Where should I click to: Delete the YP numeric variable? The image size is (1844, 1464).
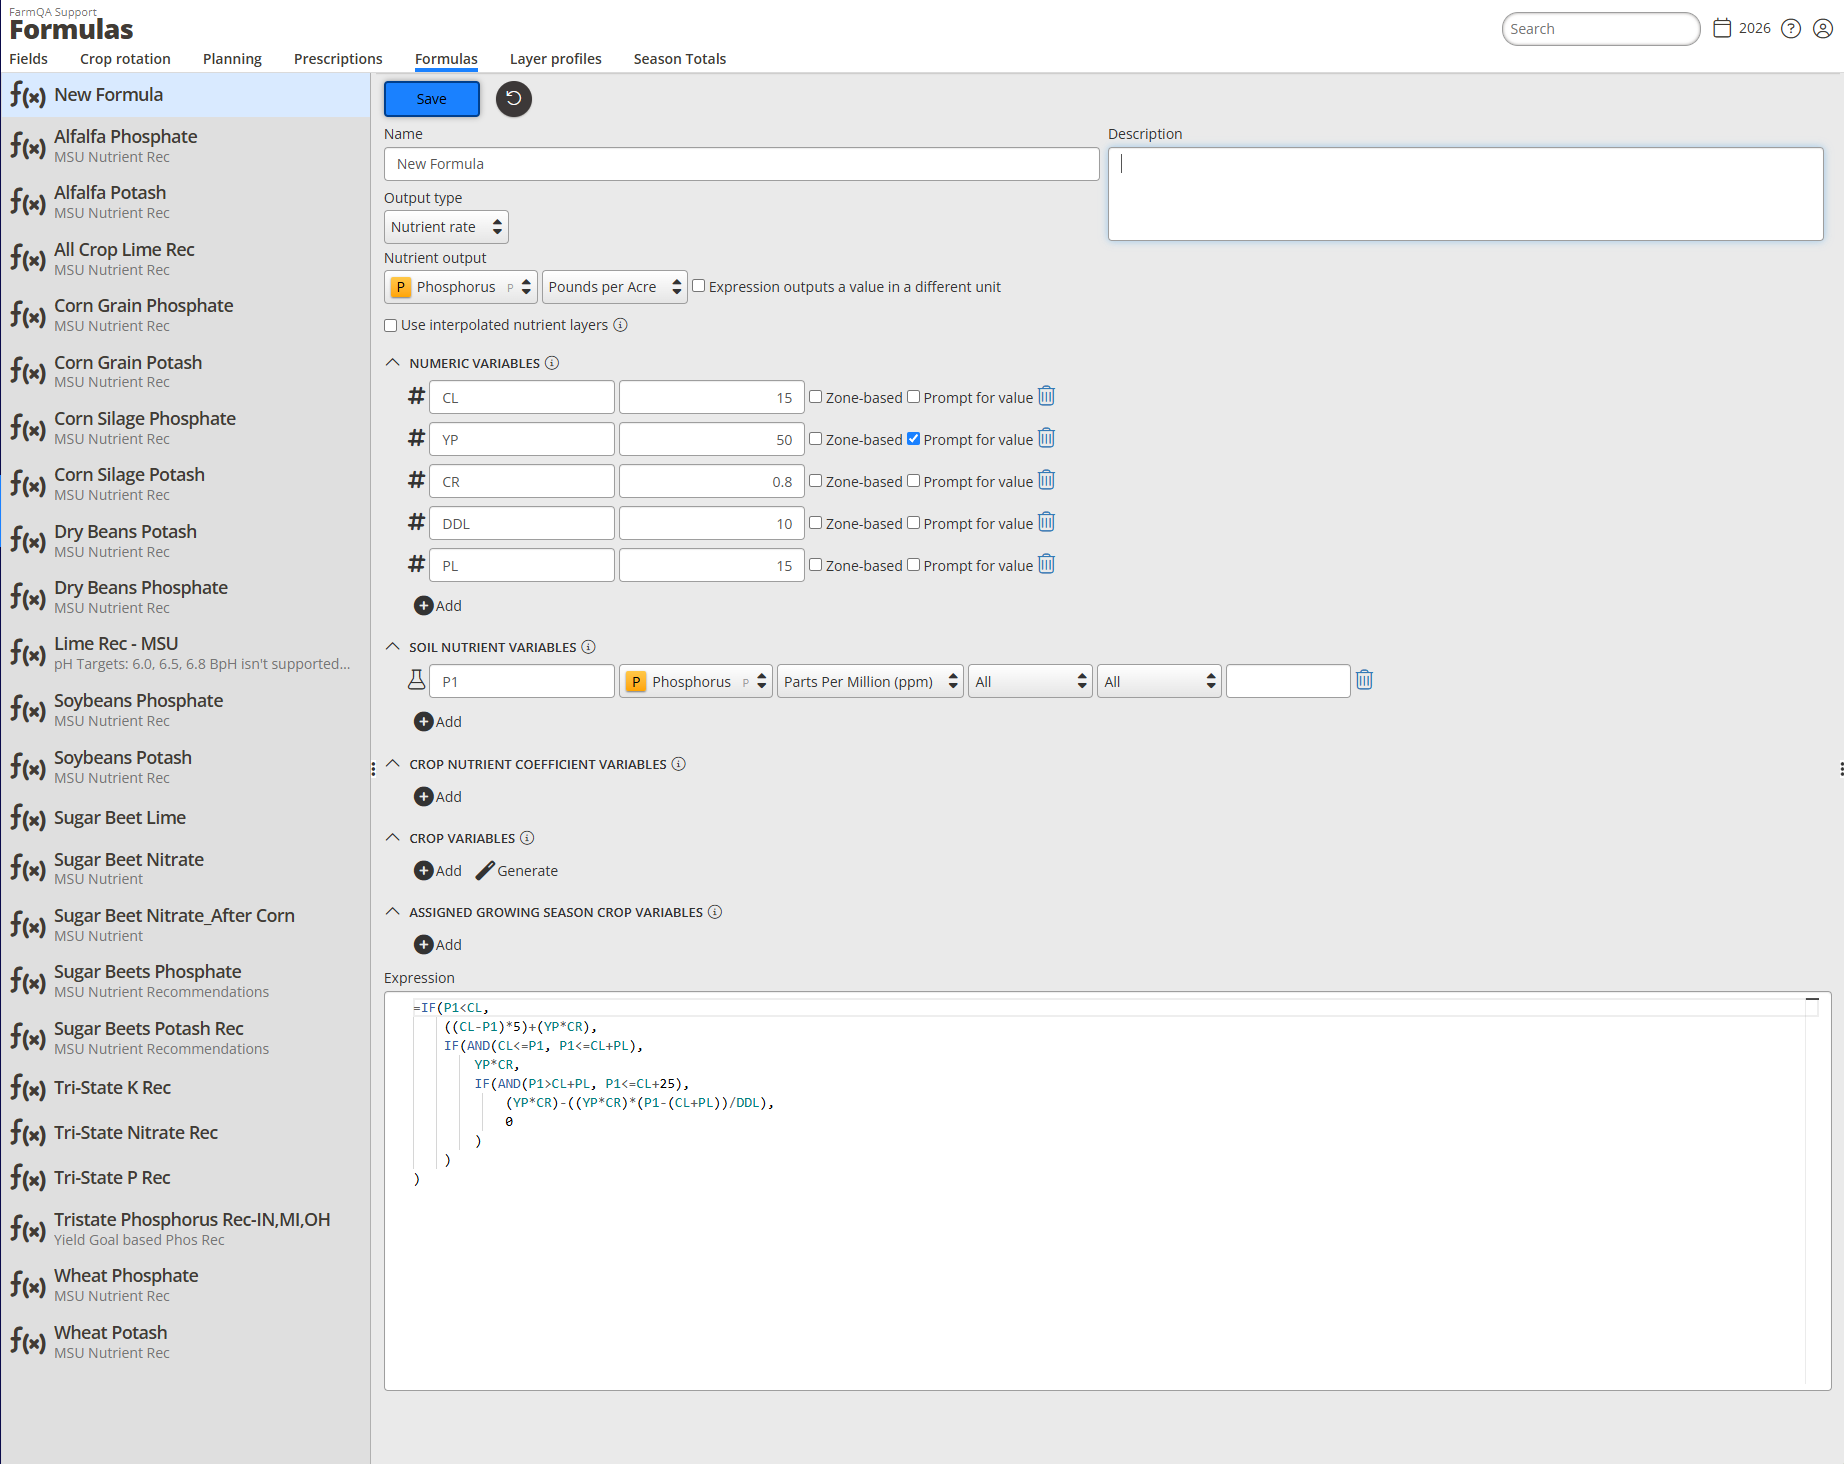click(x=1046, y=438)
